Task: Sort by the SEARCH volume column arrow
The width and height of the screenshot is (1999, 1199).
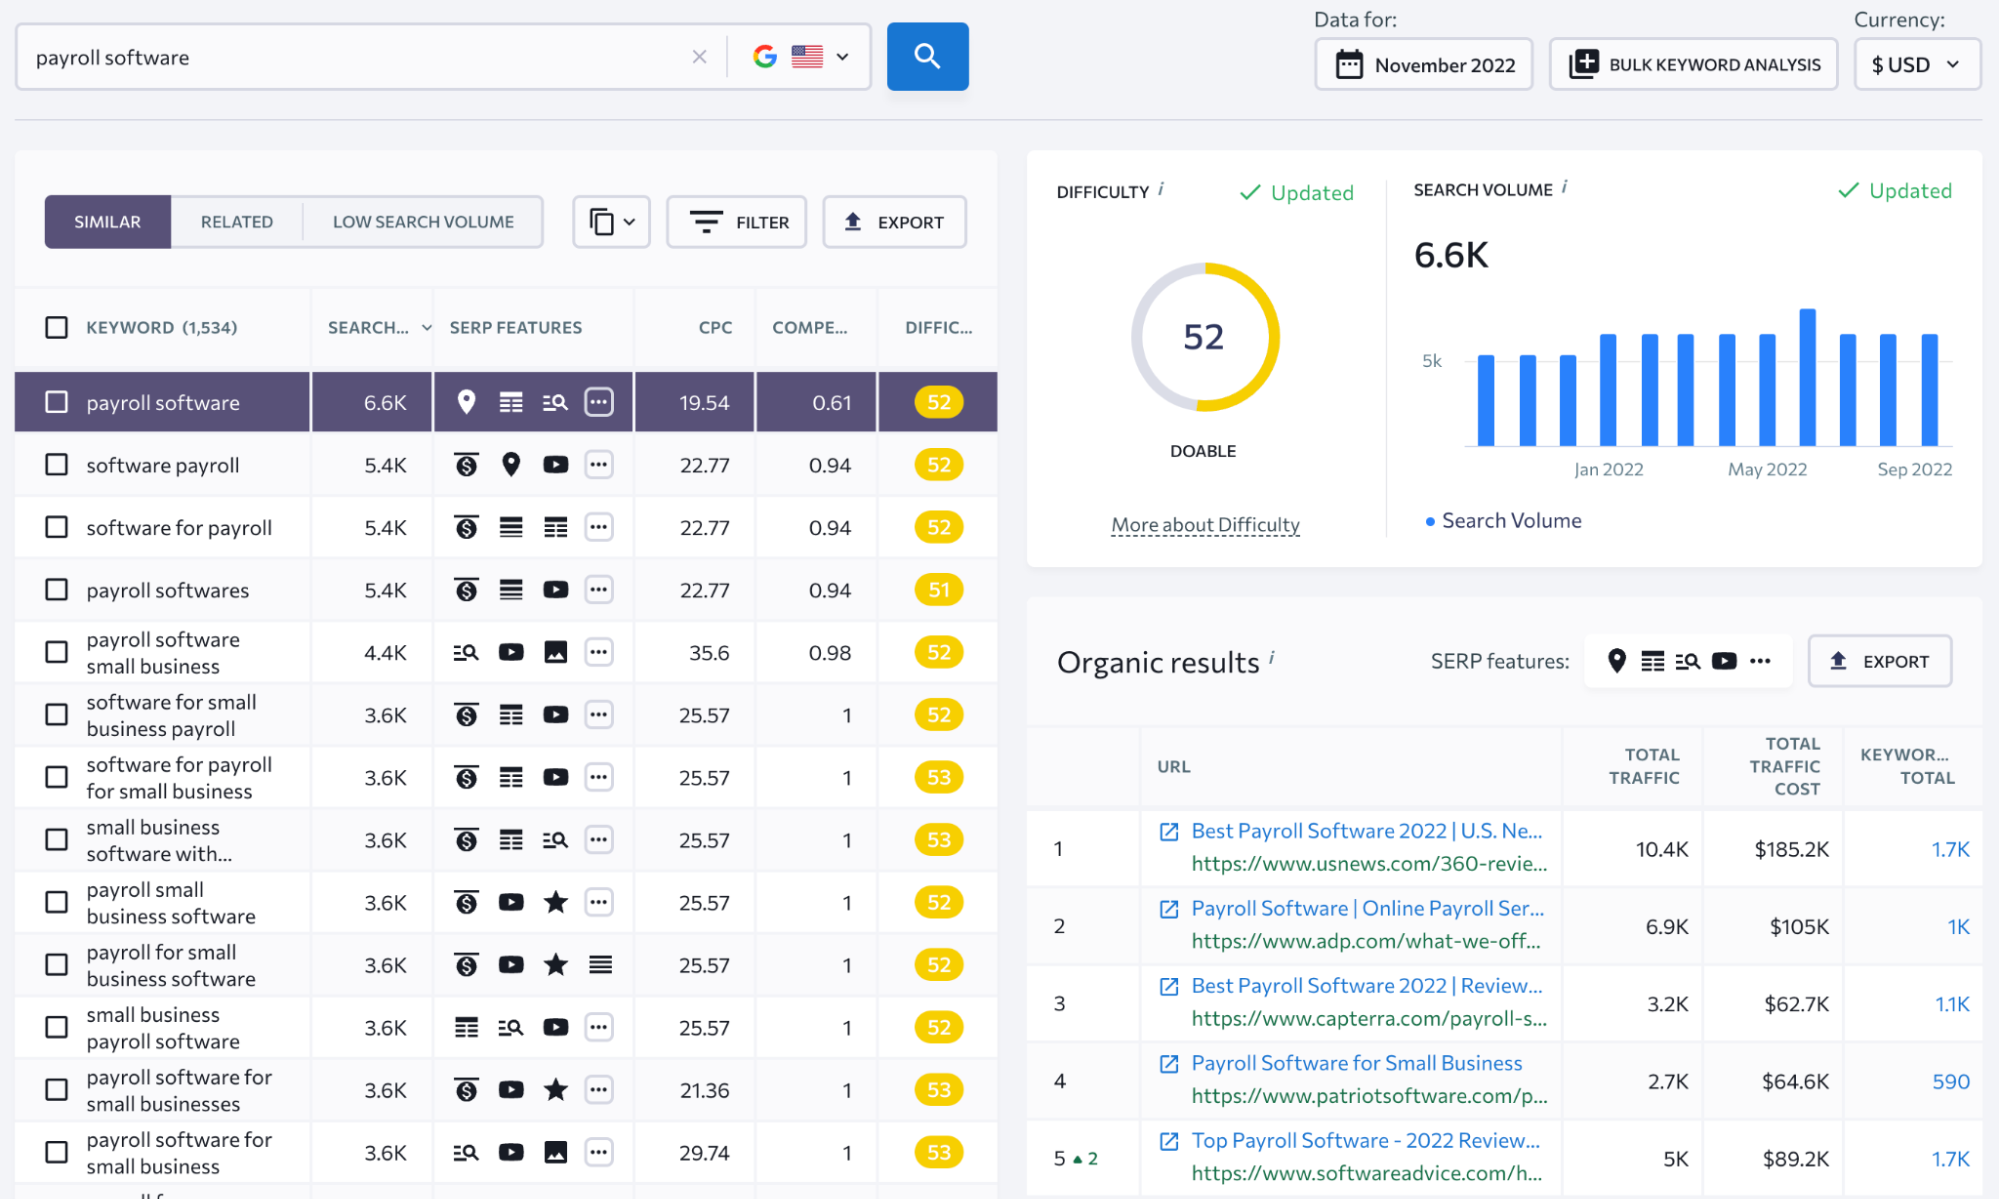Action: click(427, 328)
